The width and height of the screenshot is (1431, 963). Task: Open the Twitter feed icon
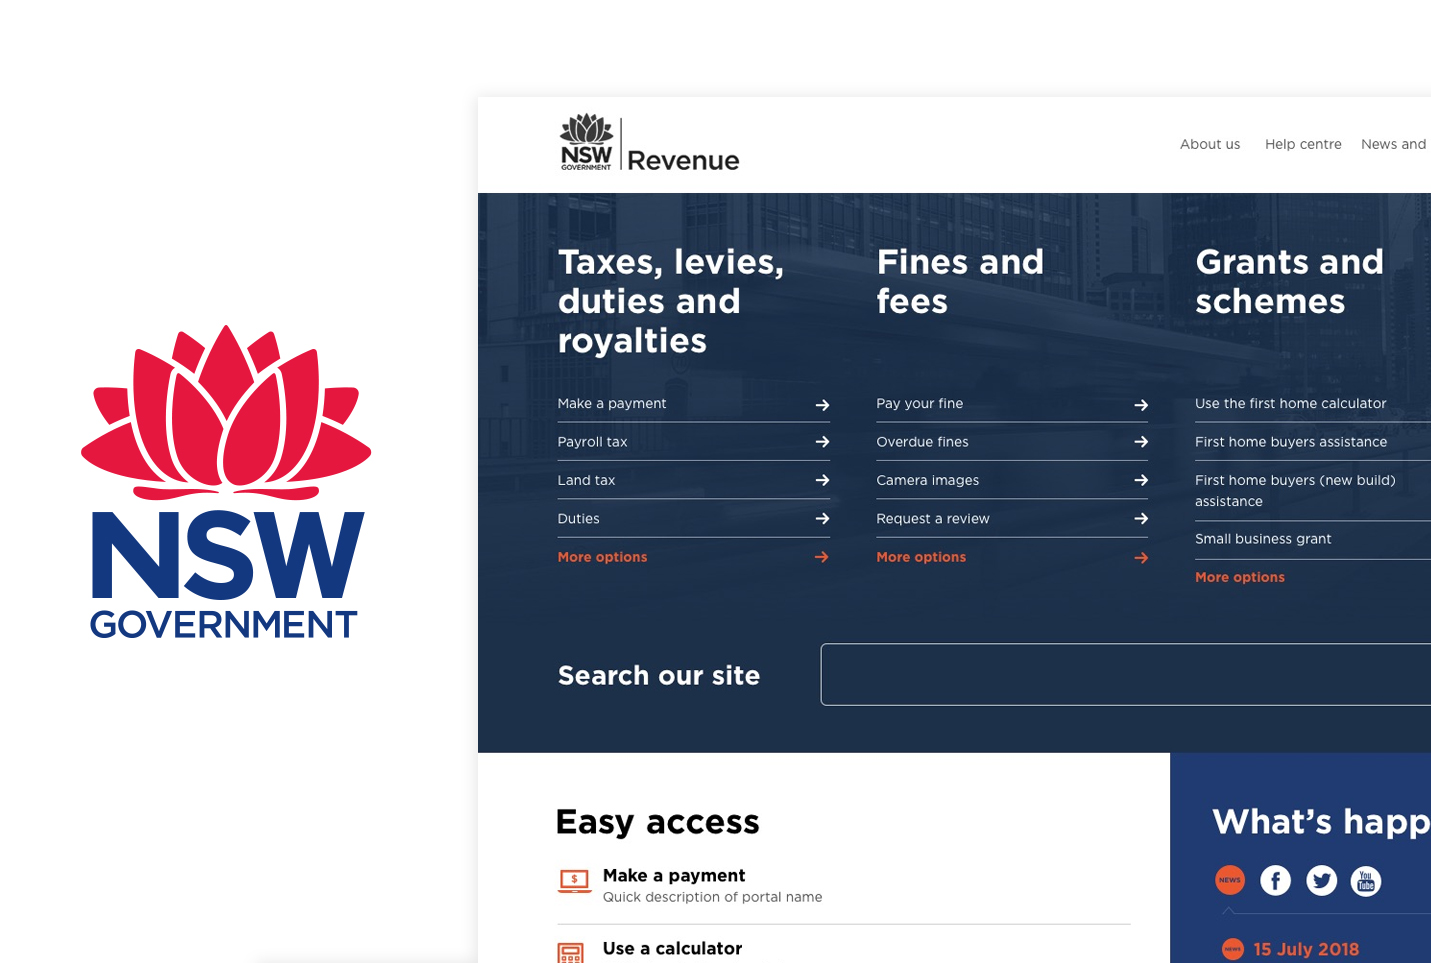1321,880
